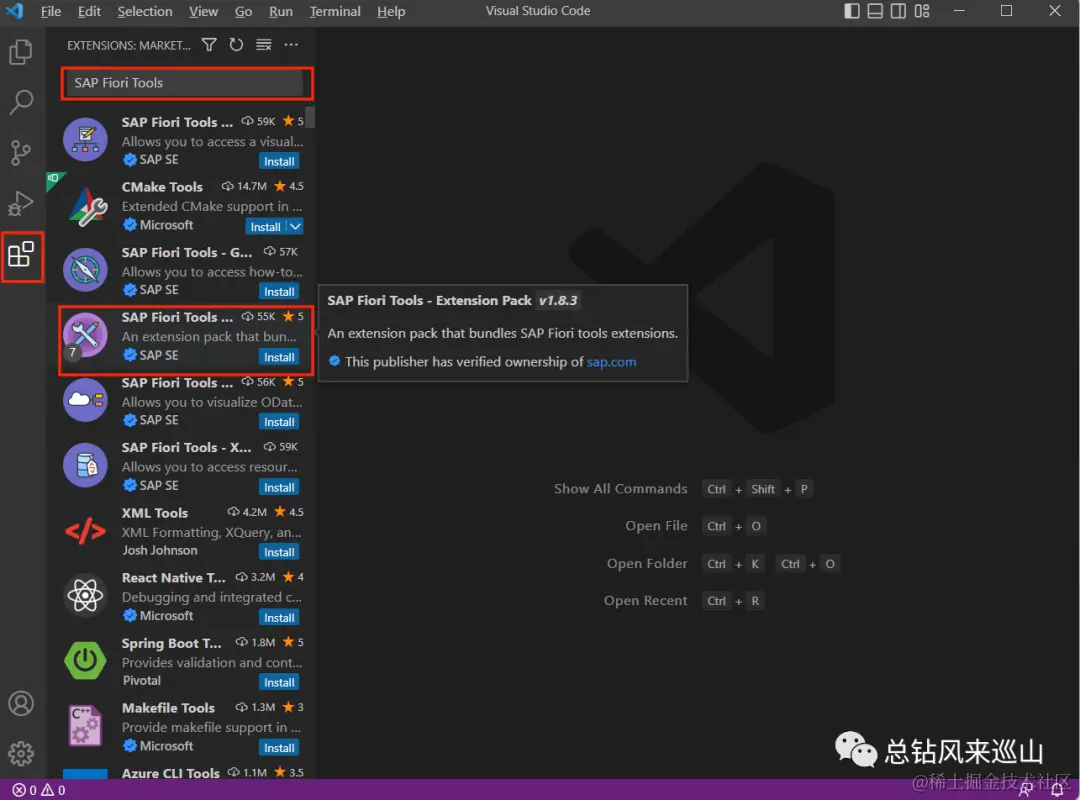Click SAP Fiori Tools Extension Pack icon
Viewport: 1080px width, 800px height.
pos(85,335)
